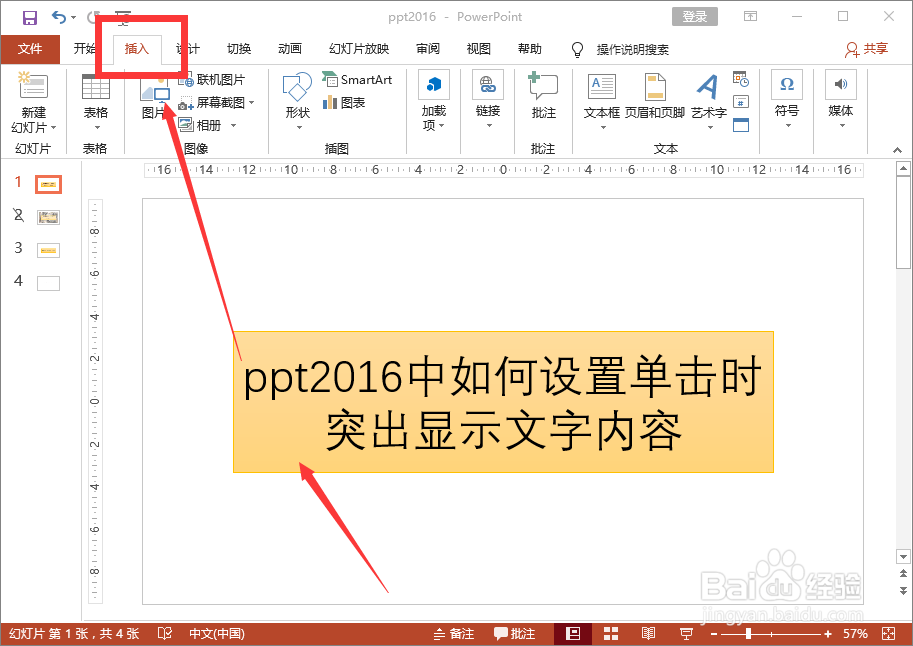This screenshot has height=646, width=913.
Task: Toggle the 批注 comments pane in status bar
Action: (514, 633)
